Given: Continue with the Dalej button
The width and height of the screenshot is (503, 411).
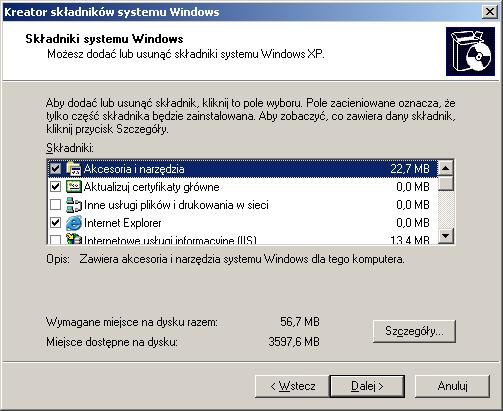Looking at the screenshot, I should click(367, 386).
